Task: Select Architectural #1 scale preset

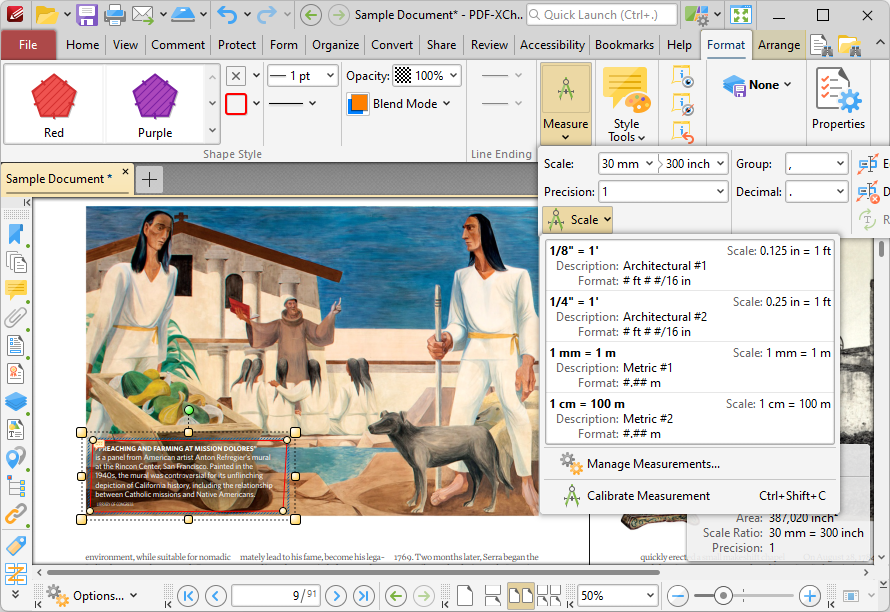Action: (690, 266)
